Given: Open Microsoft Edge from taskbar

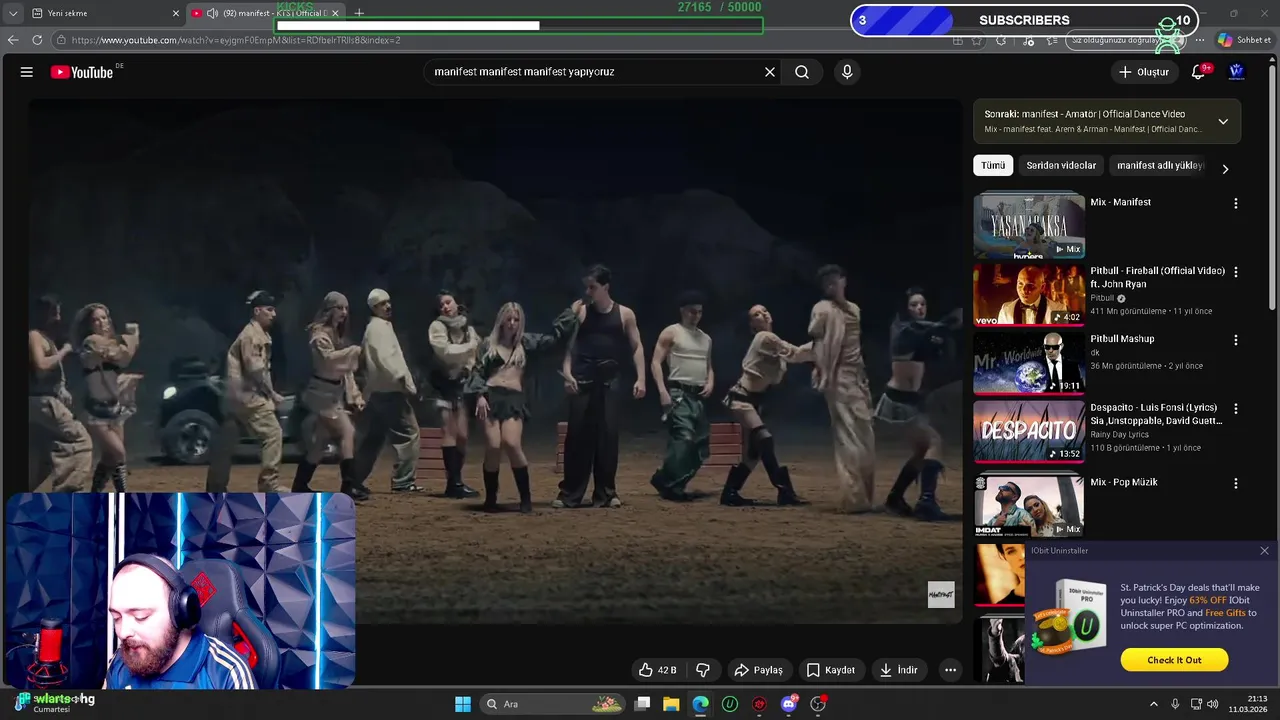Looking at the screenshot, I should pyautogui.click(x=701, y=704).
